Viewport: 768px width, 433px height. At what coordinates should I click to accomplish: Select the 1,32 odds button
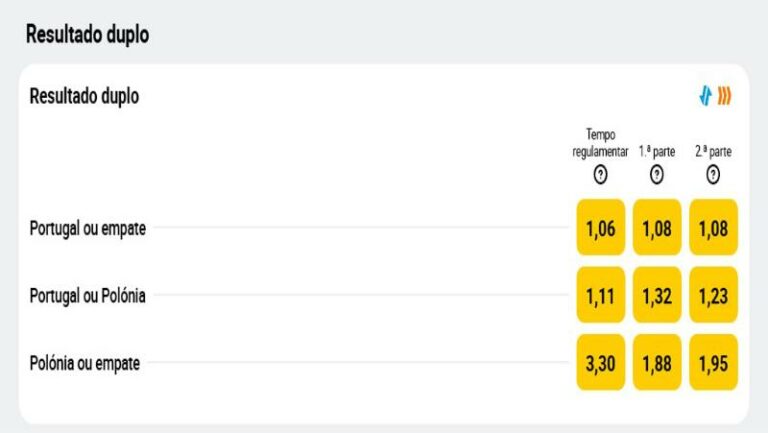657,295
